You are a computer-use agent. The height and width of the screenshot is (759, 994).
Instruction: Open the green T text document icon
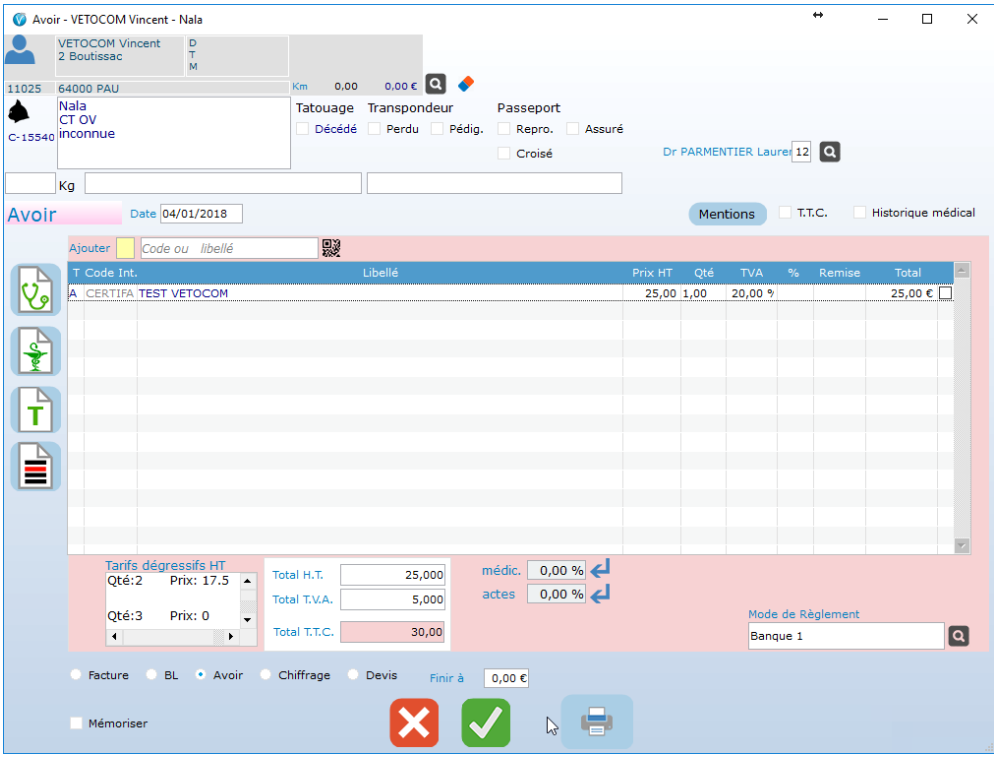coord(36,410)
